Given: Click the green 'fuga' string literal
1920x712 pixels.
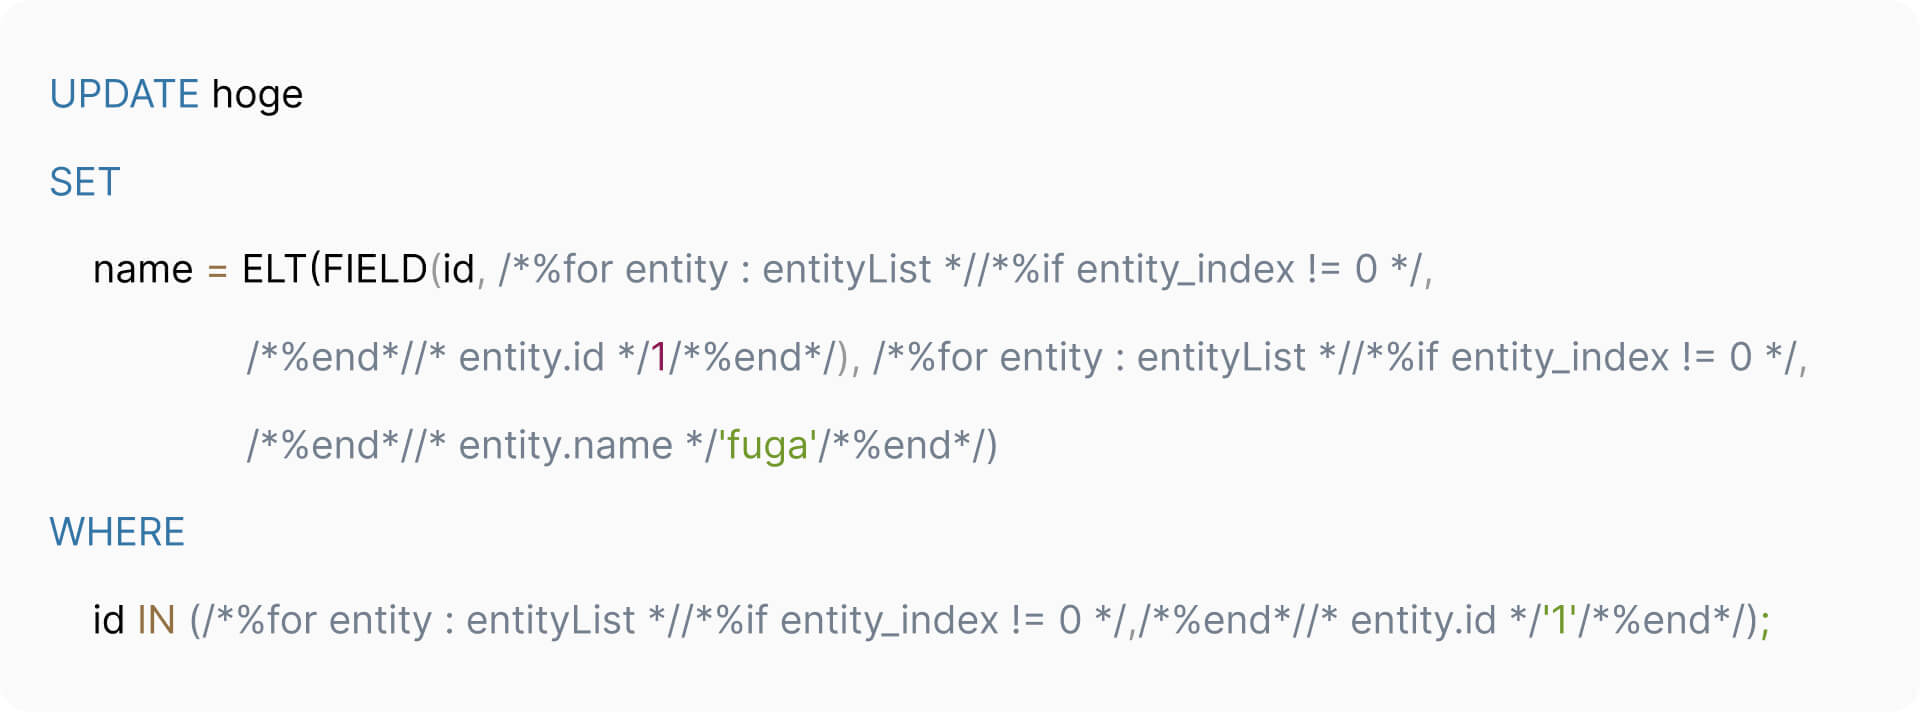Looking at the screenshot, I should pos(767,445).
